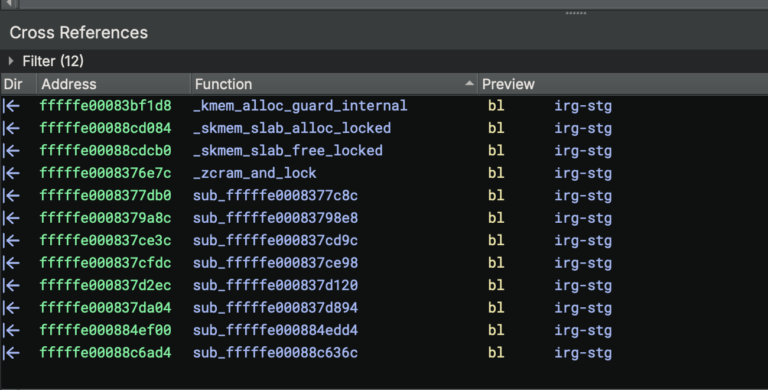This screenshot has height=390, width=768.
Task: Click function _zcram_and_lock
Action: (255, 173)
